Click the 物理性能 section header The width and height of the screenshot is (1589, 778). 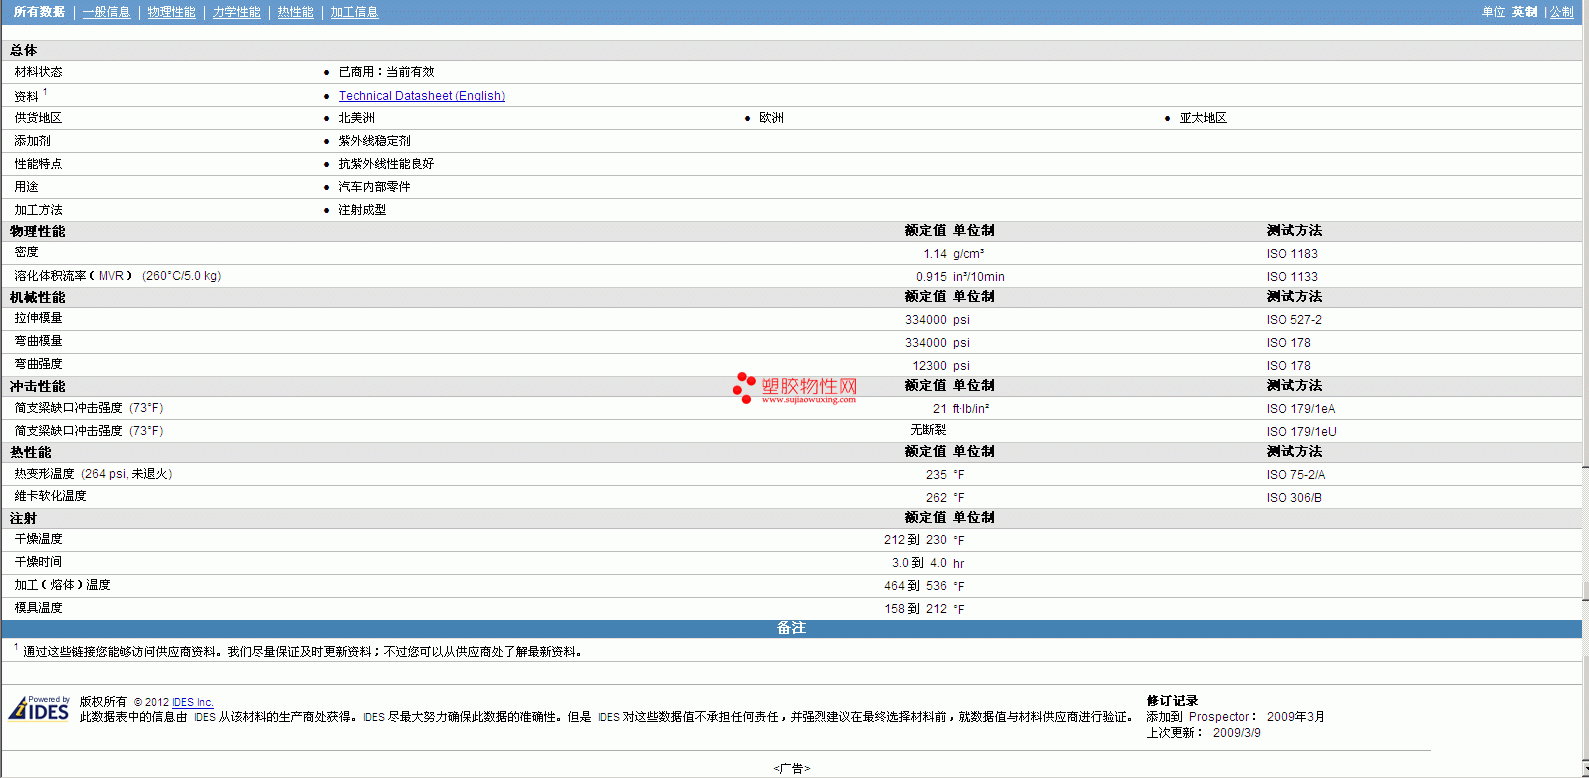37,231
